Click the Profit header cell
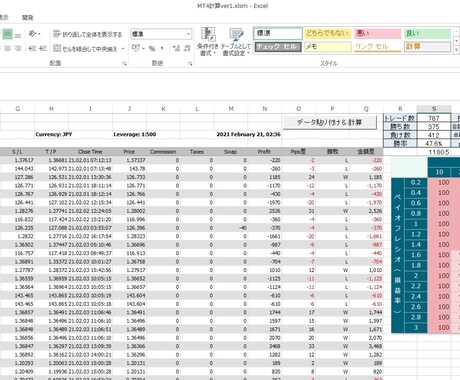 265,152
